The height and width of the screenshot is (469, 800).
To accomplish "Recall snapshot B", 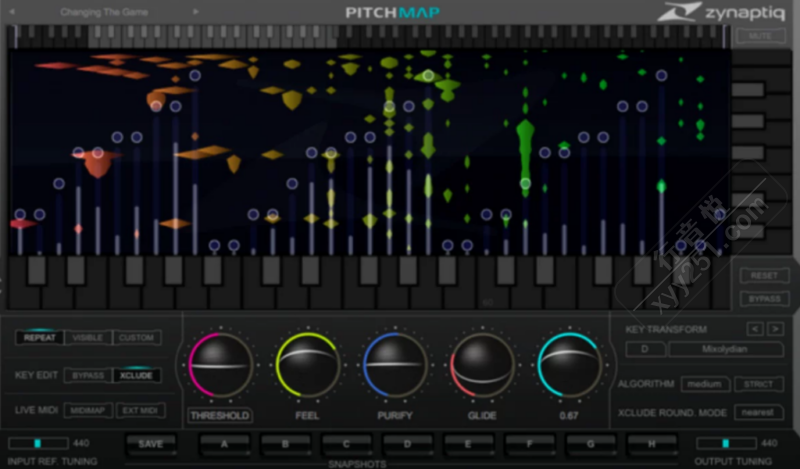I will coord(285,444).
